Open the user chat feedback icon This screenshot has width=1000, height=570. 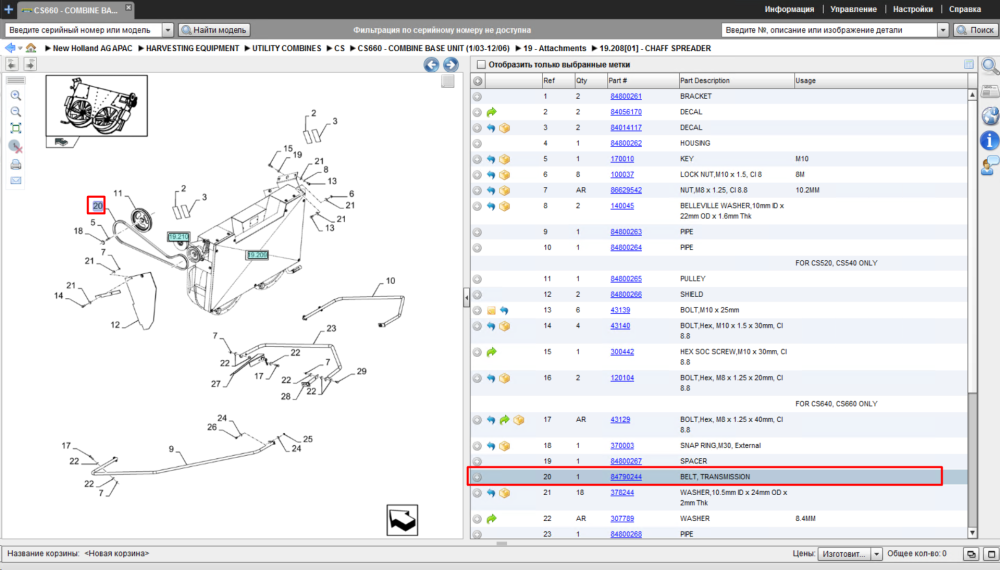990,166
